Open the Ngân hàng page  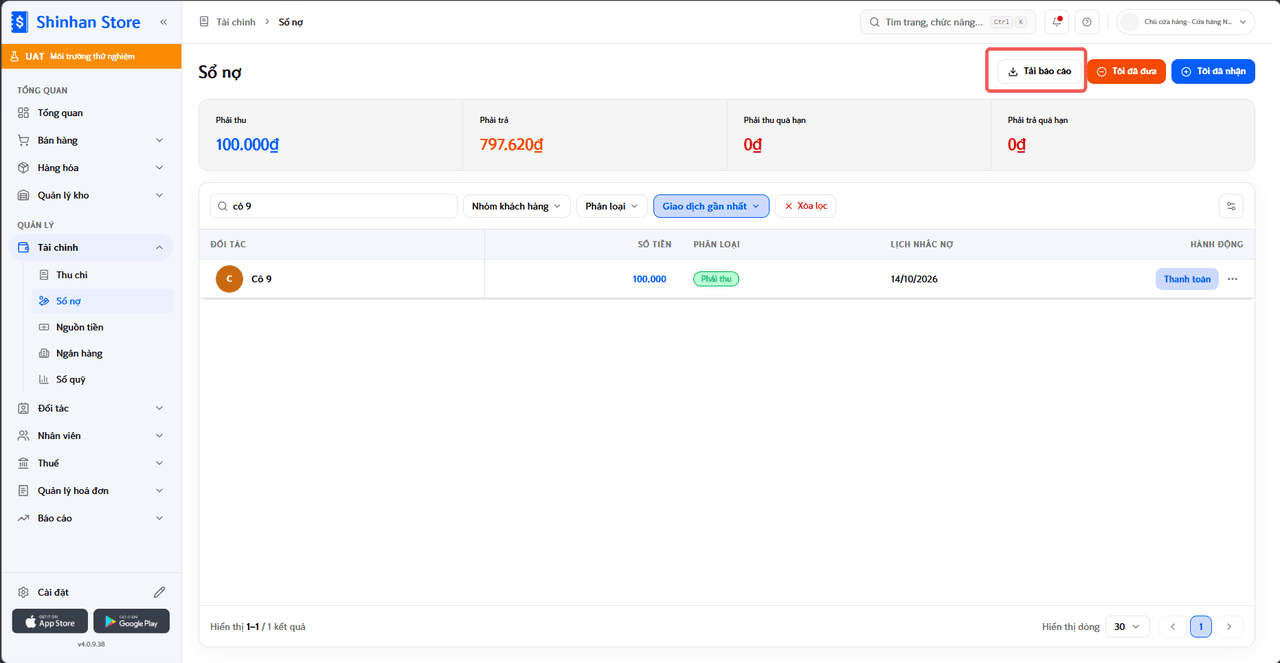102,353
